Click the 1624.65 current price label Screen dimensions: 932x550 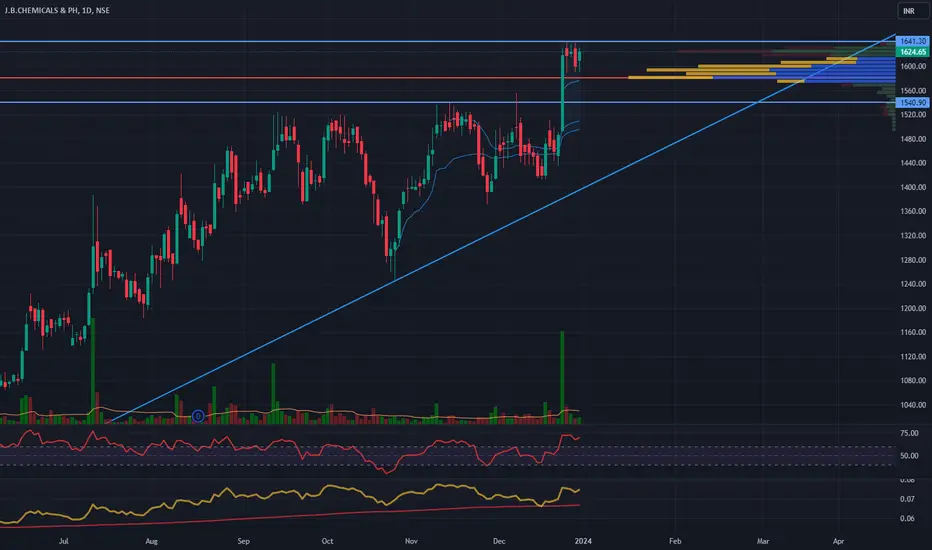pyautogui.click(x=912, y=52)
